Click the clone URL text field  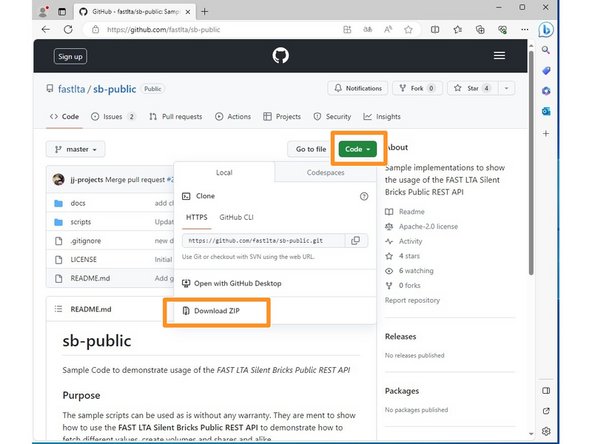(264, 240)
